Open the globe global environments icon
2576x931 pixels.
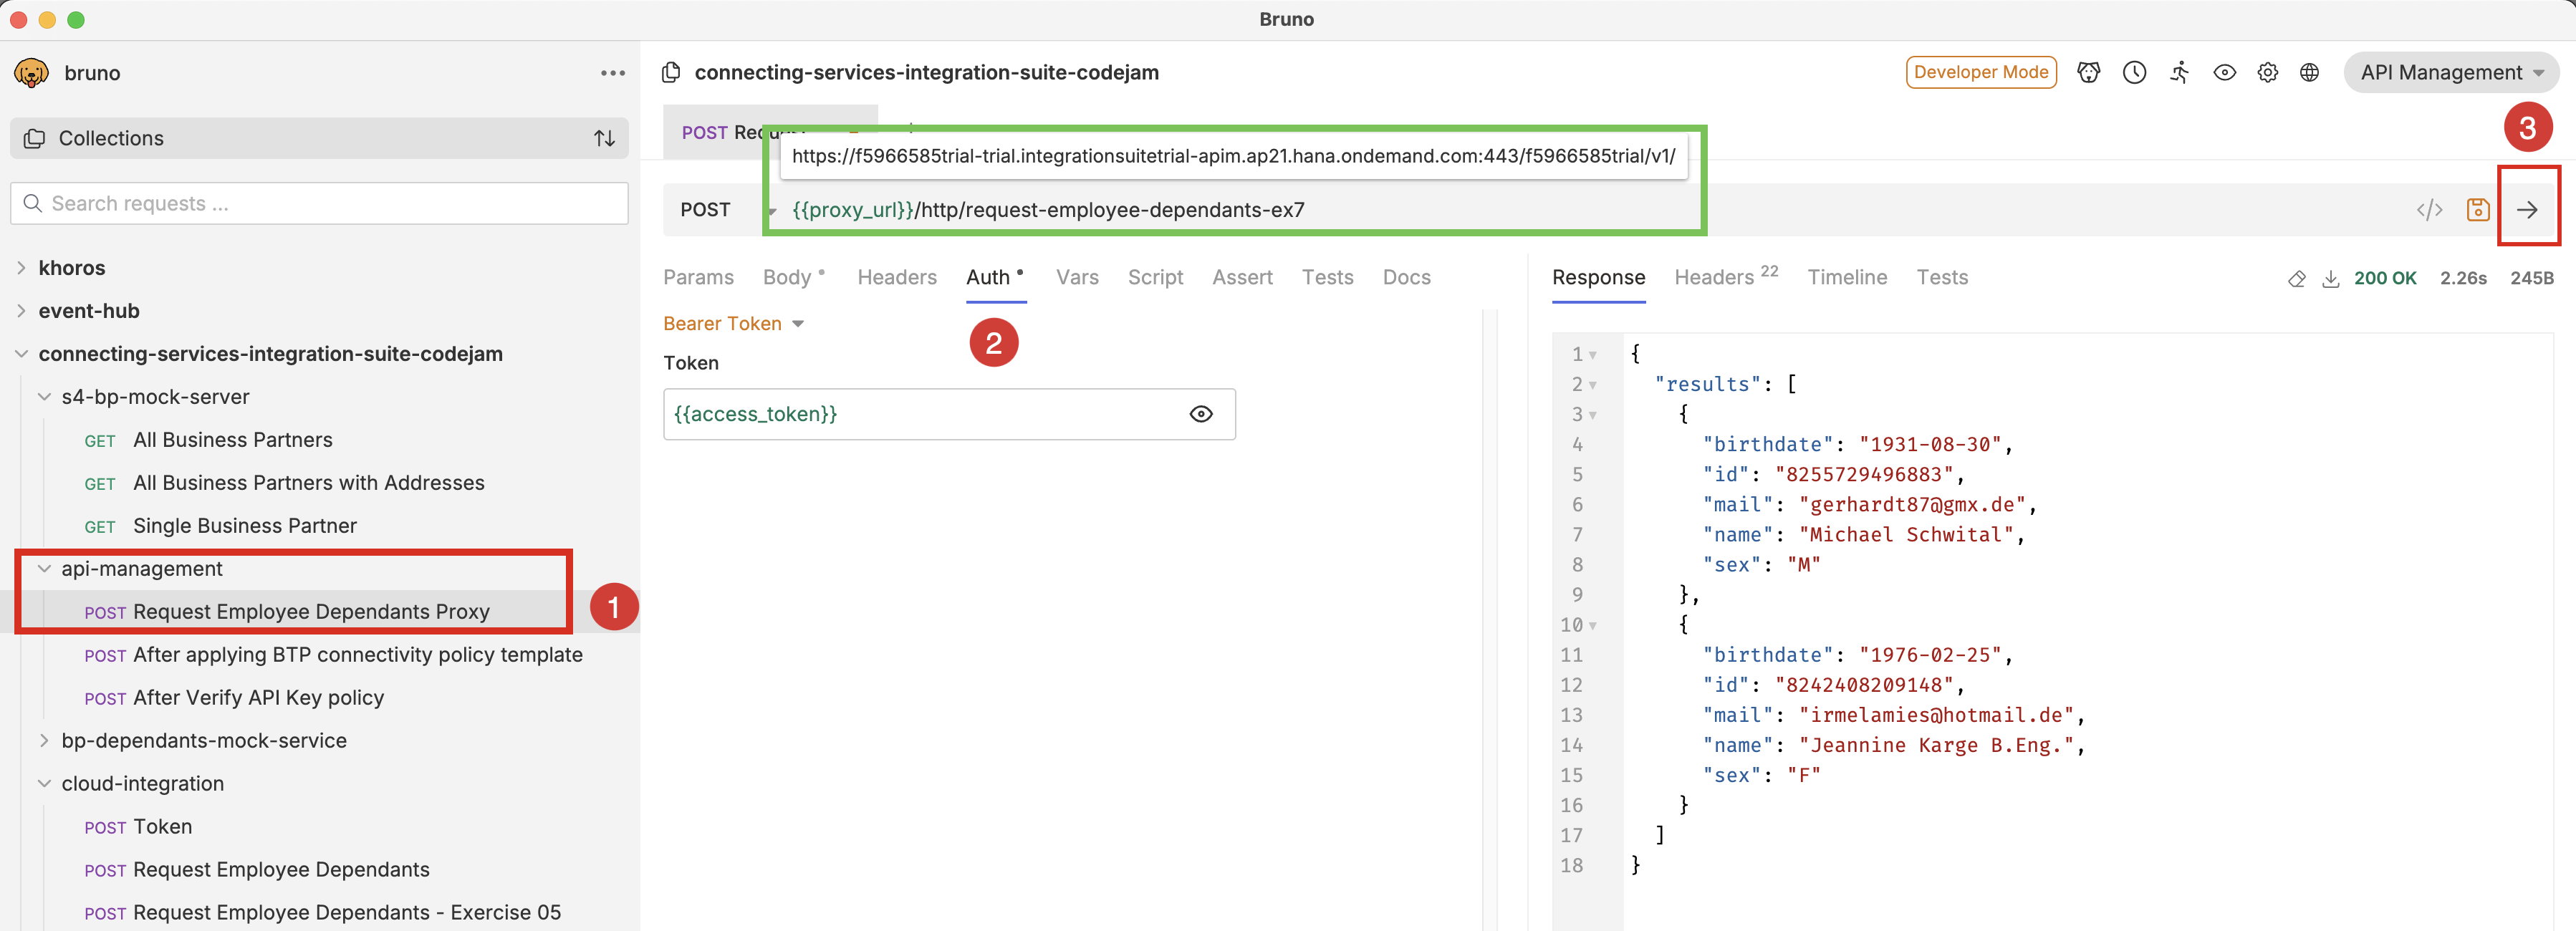coord(2309,72)
